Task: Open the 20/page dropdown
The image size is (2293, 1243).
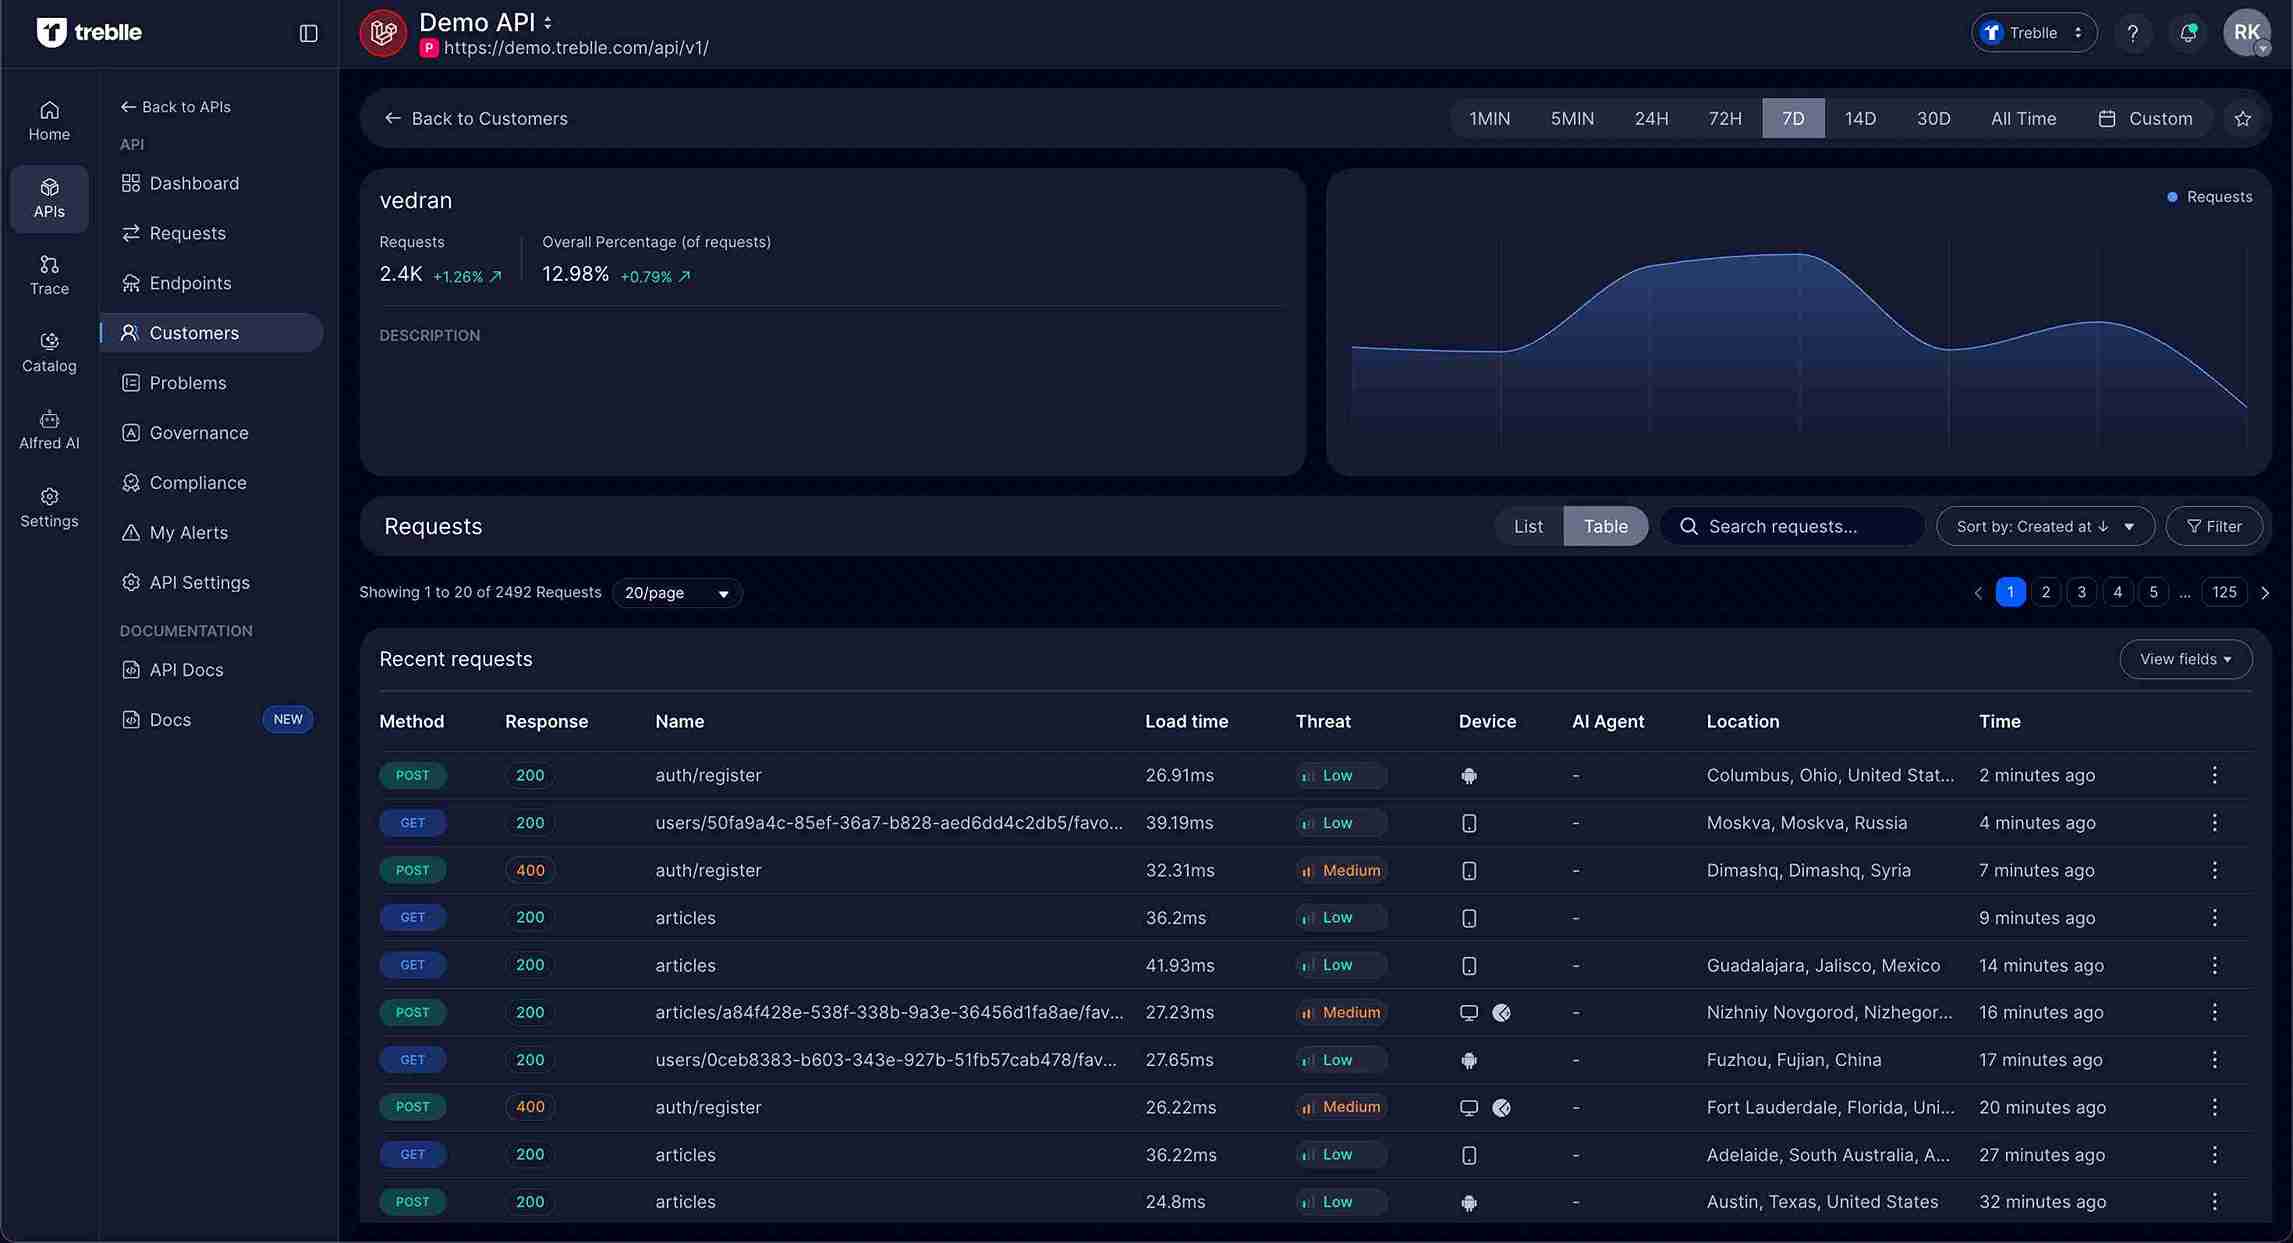Action: pyautogui.click(x=676, y=592)
